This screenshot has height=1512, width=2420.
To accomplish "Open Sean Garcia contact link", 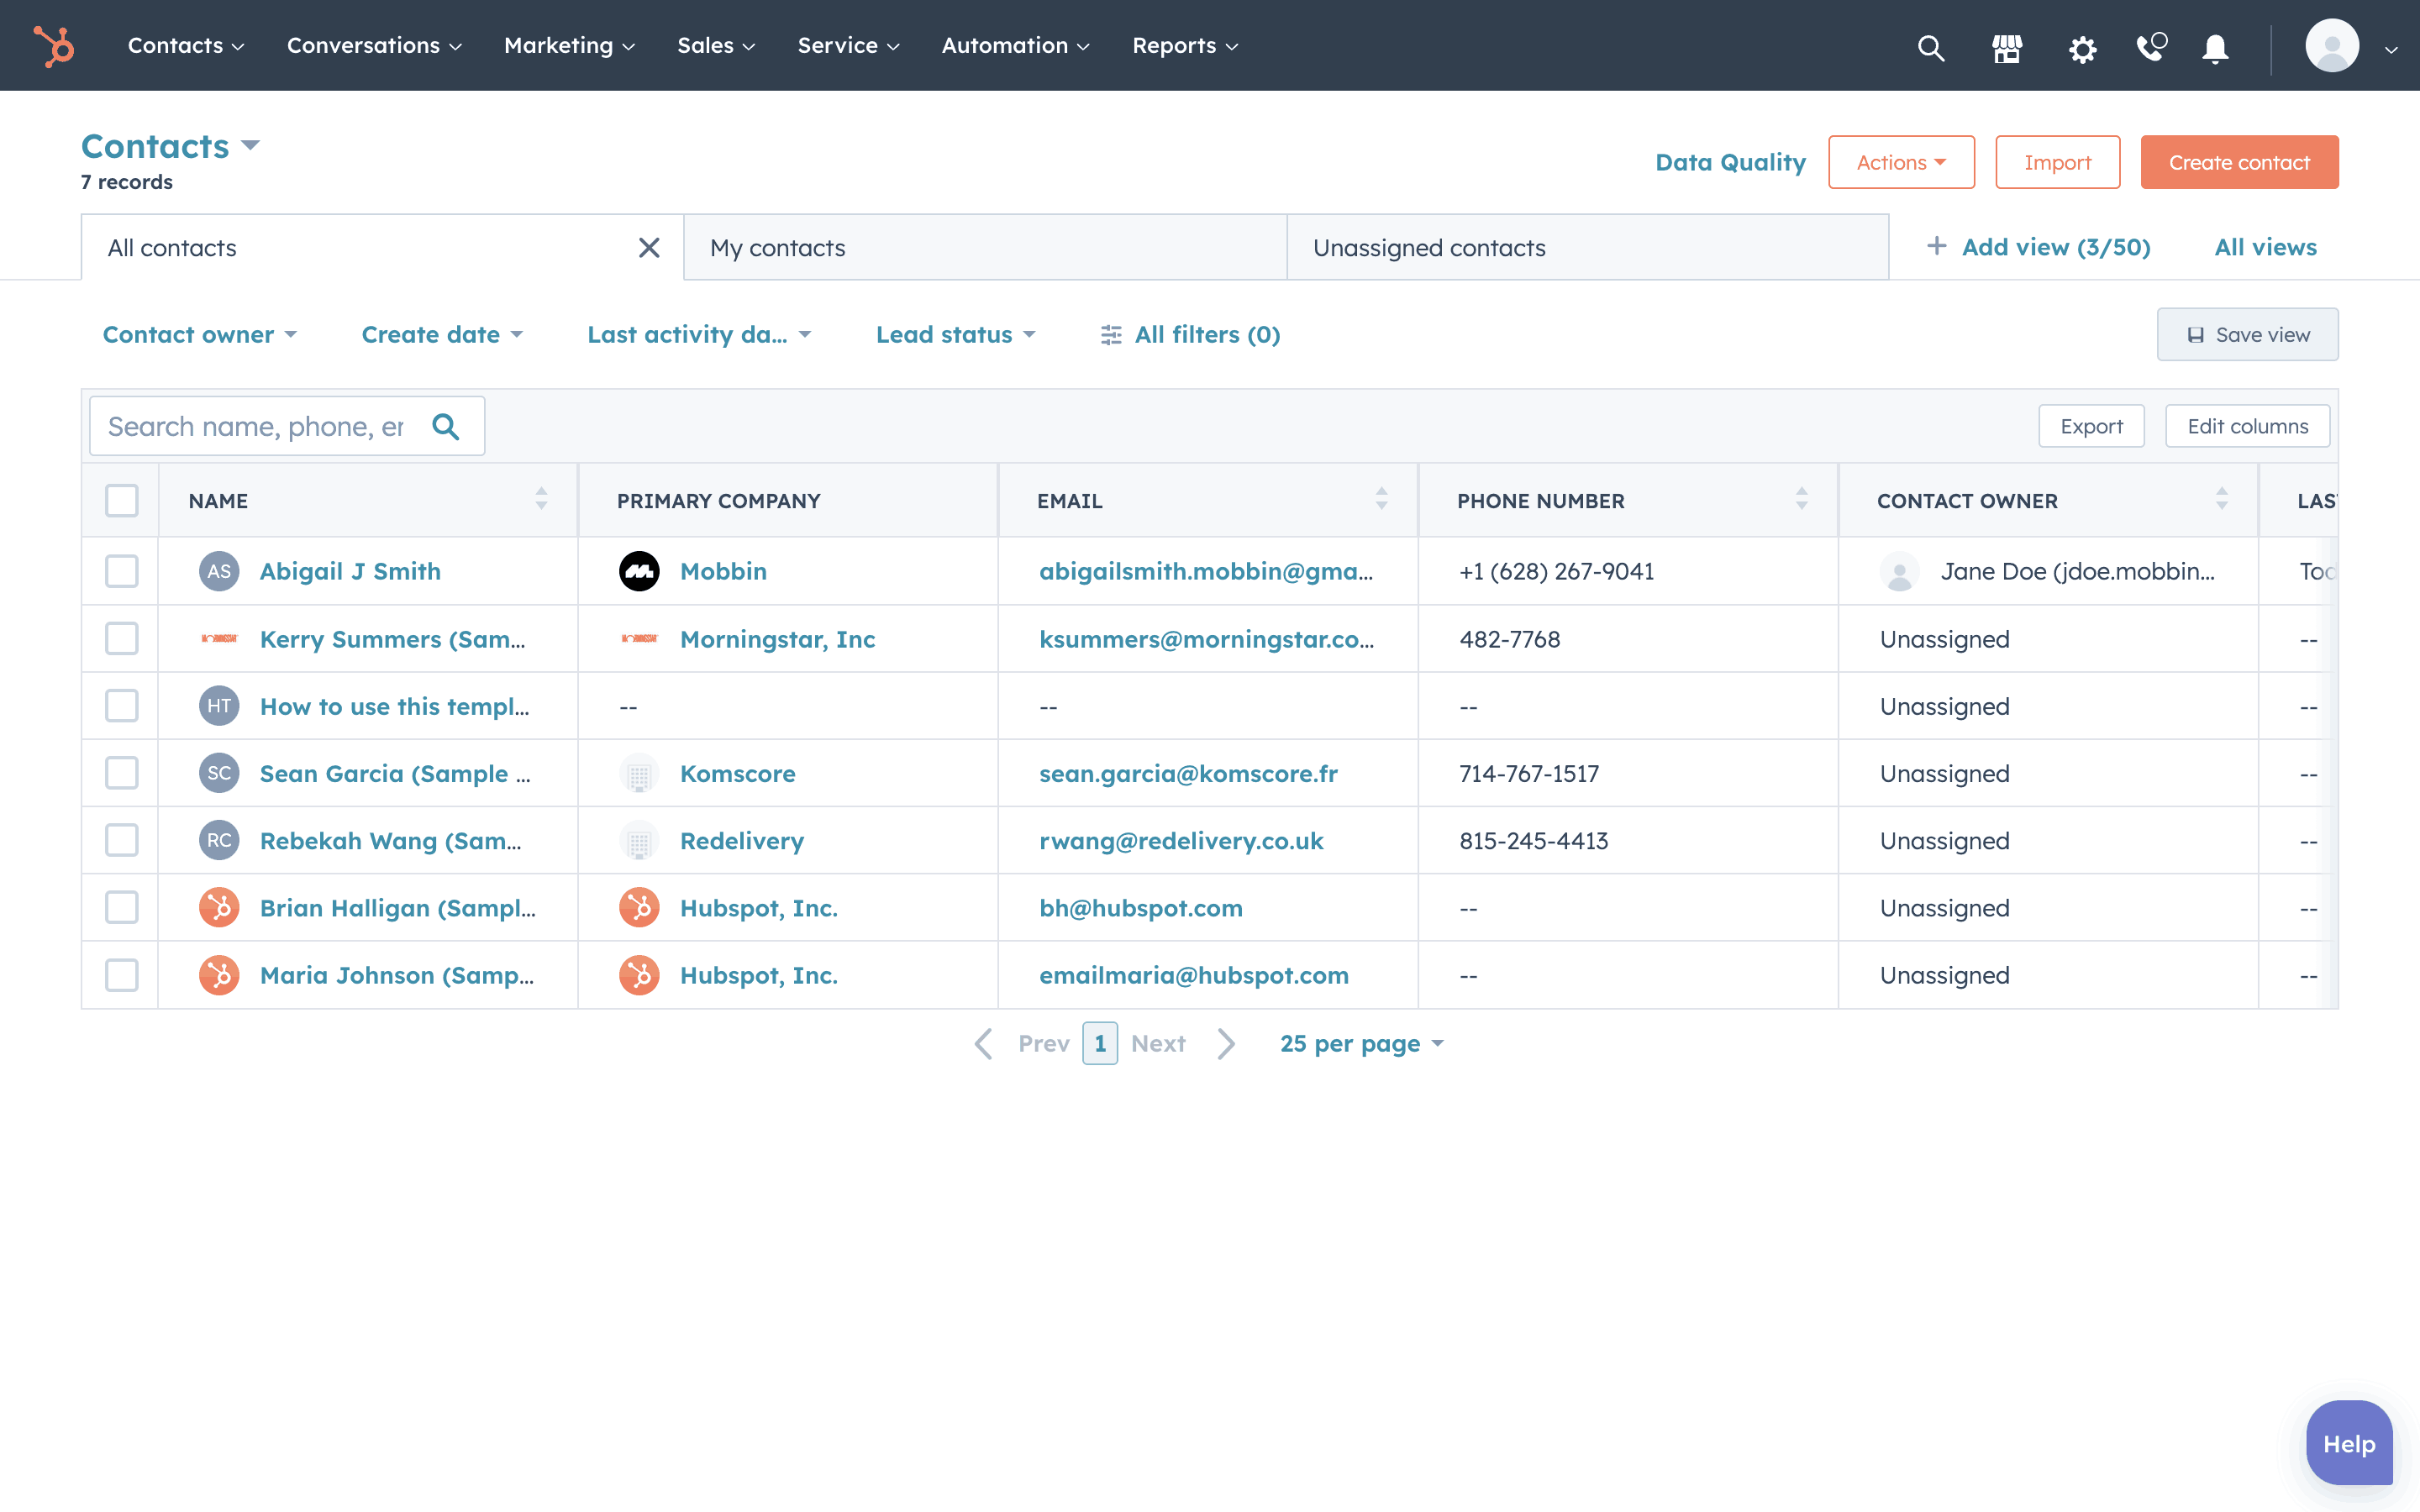I will [x=394, y=773].
